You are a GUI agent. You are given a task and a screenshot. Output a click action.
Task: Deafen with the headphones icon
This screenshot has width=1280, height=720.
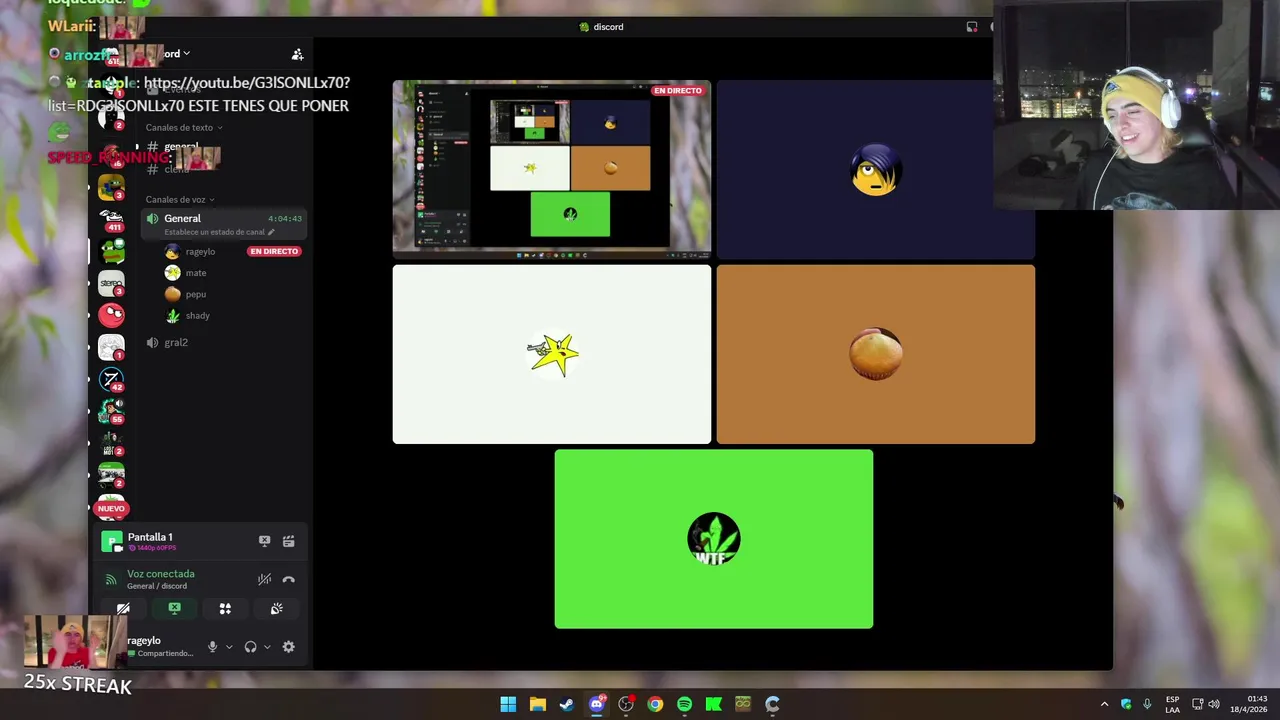pos(250,647)
